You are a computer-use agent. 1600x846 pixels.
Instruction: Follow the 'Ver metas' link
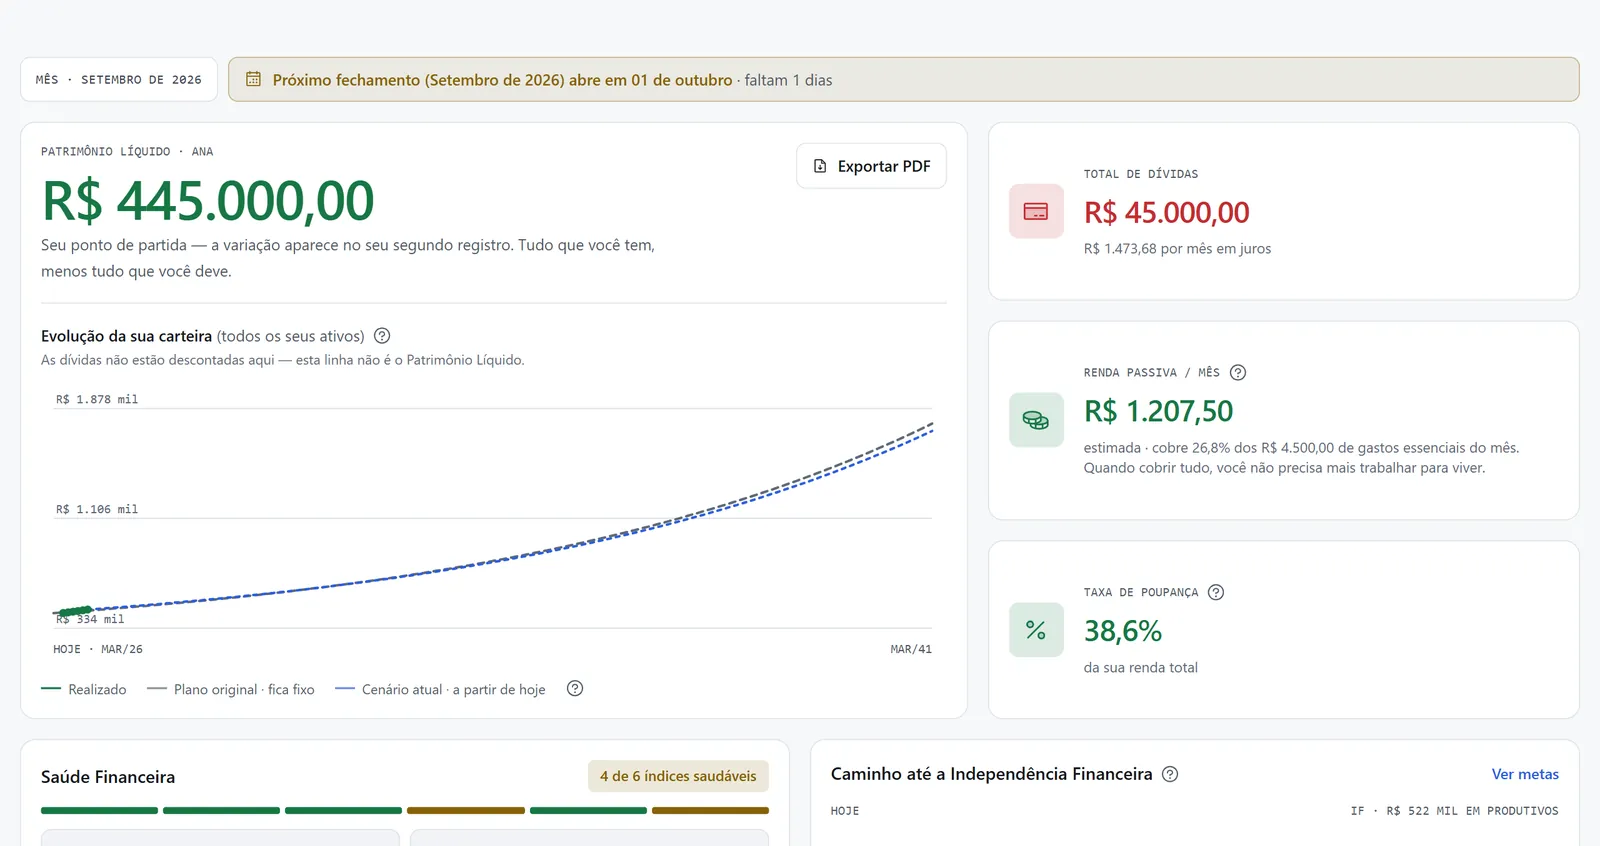click(1525, 774)
